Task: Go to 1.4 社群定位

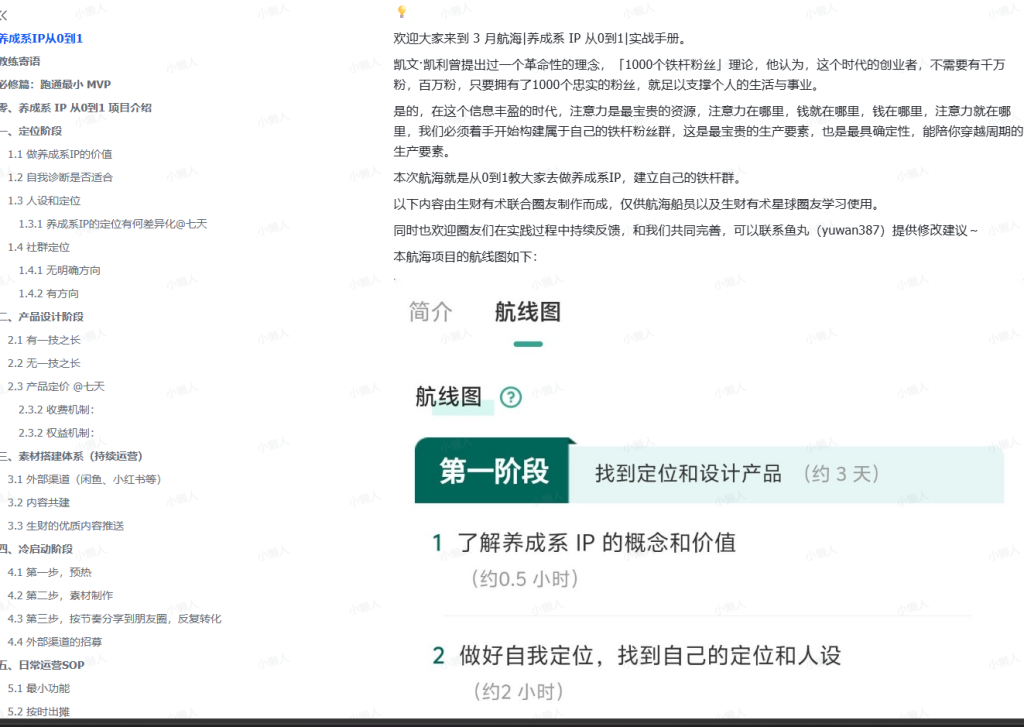Action: pyautogui.click(x=39, y=247)
